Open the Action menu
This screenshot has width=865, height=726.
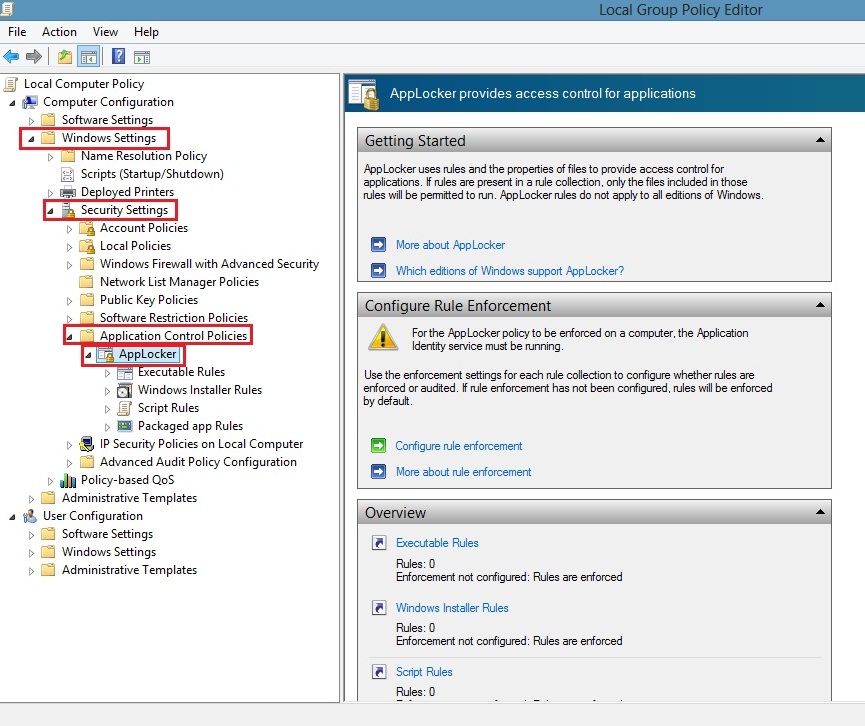point(59,32)
